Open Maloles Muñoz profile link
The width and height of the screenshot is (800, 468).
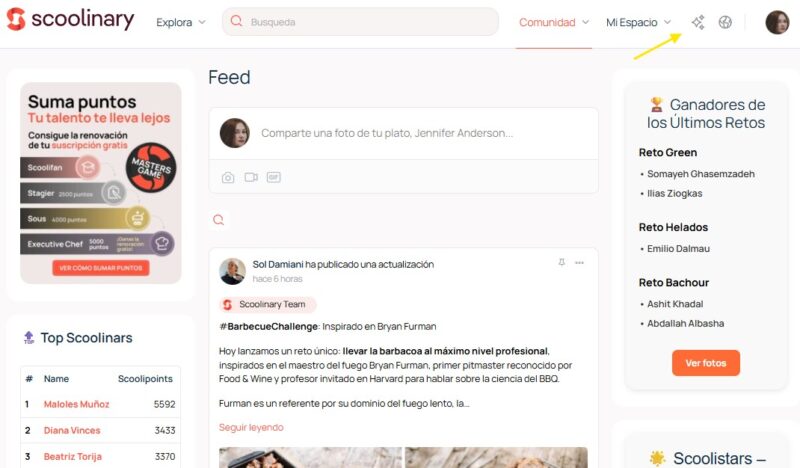[x=77, y=404]
